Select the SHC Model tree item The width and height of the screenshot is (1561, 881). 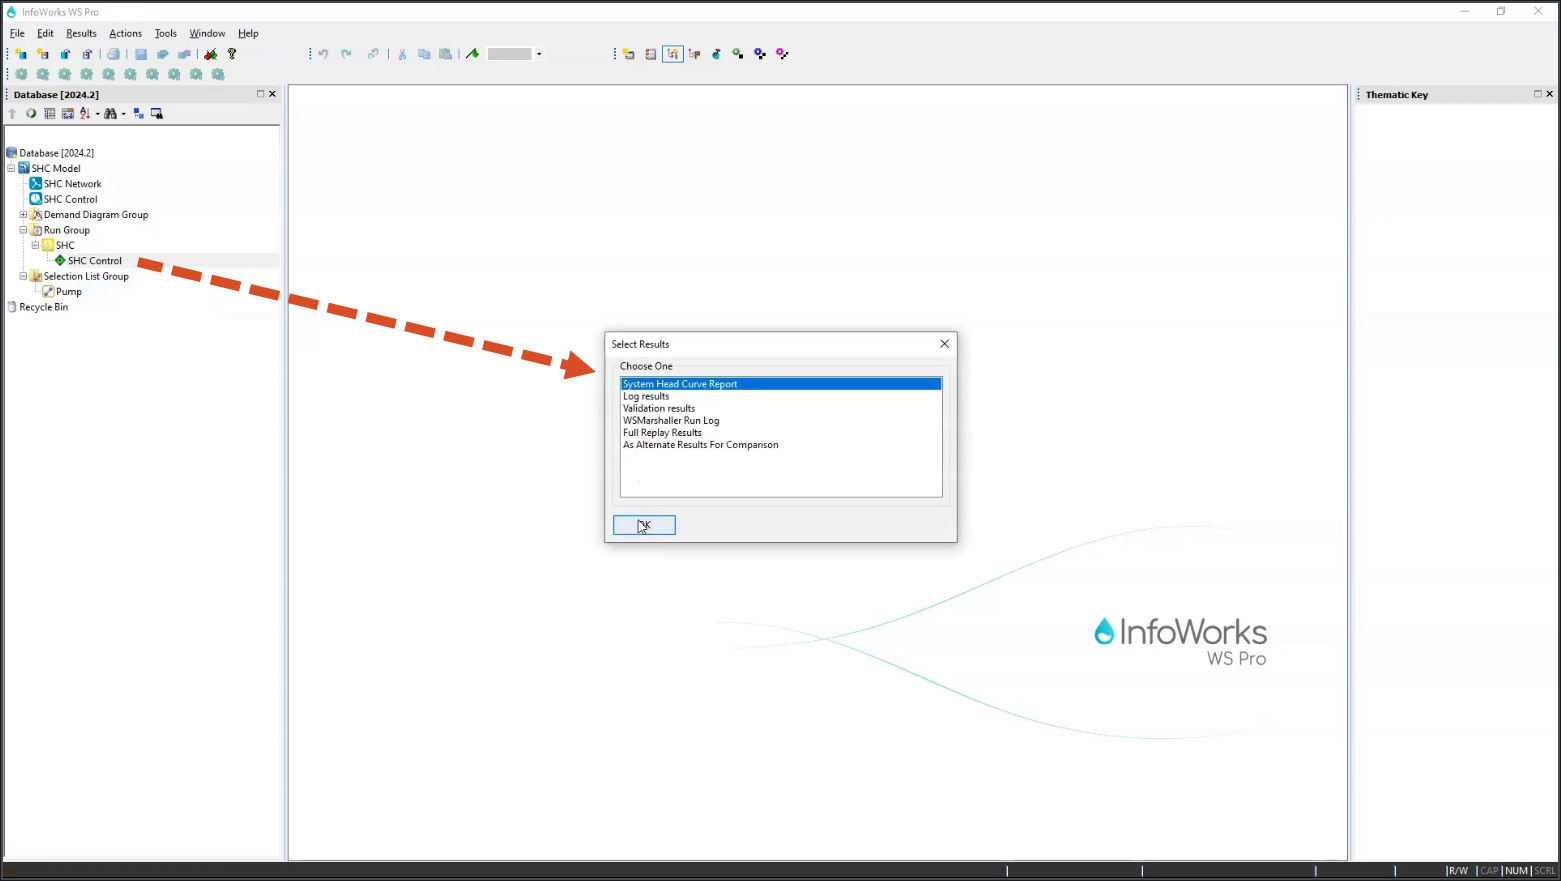coord(56,169)
